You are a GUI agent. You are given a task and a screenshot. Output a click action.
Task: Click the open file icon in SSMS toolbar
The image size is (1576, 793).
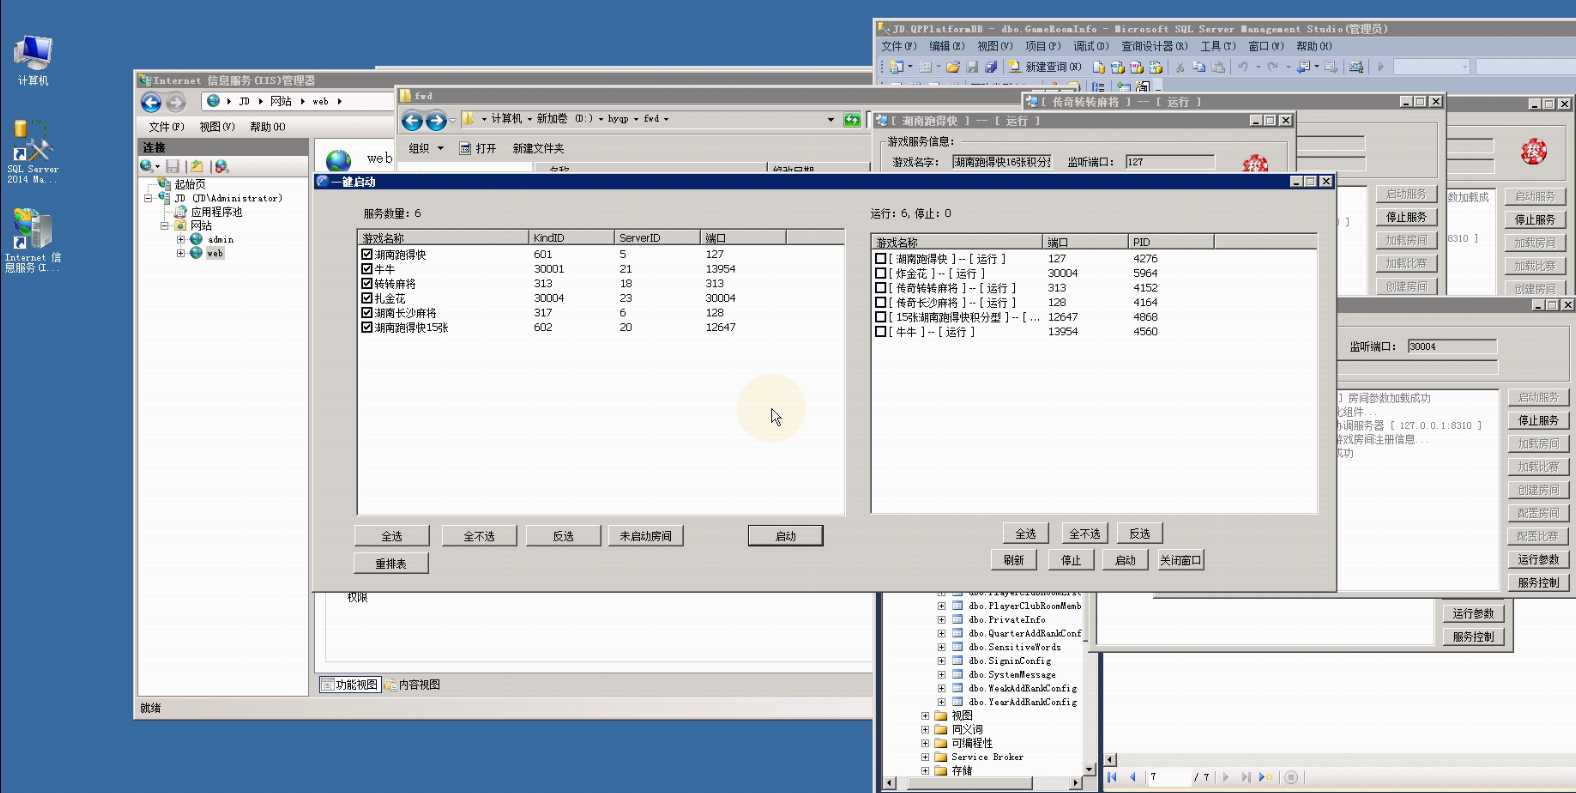tap(953, 67)
